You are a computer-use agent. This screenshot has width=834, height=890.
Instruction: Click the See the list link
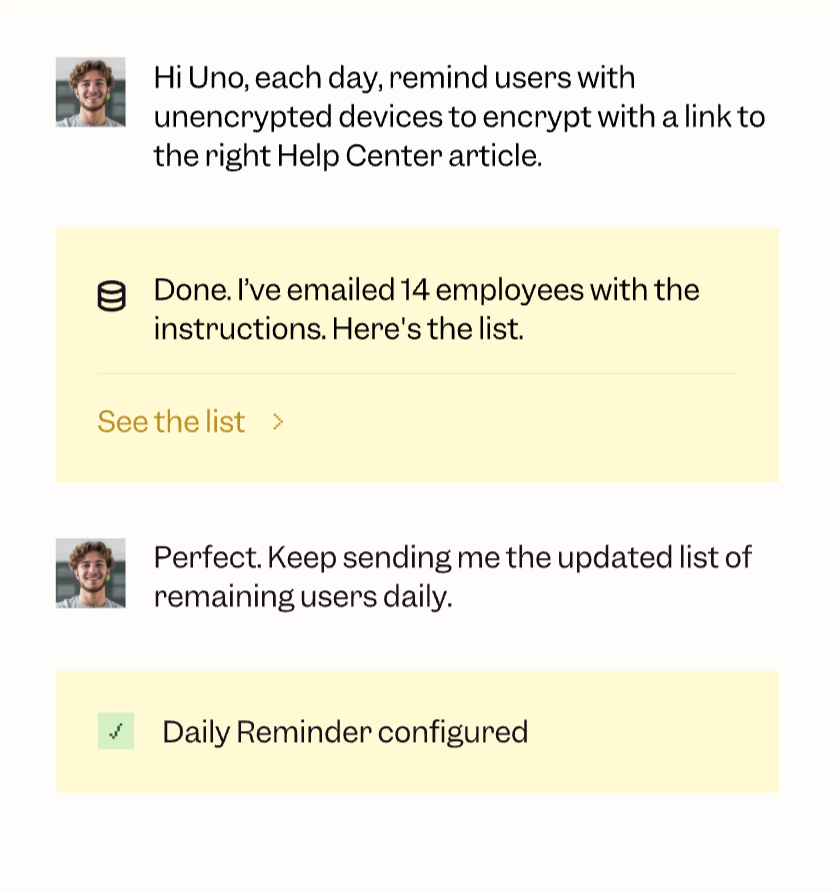[171, 421]
